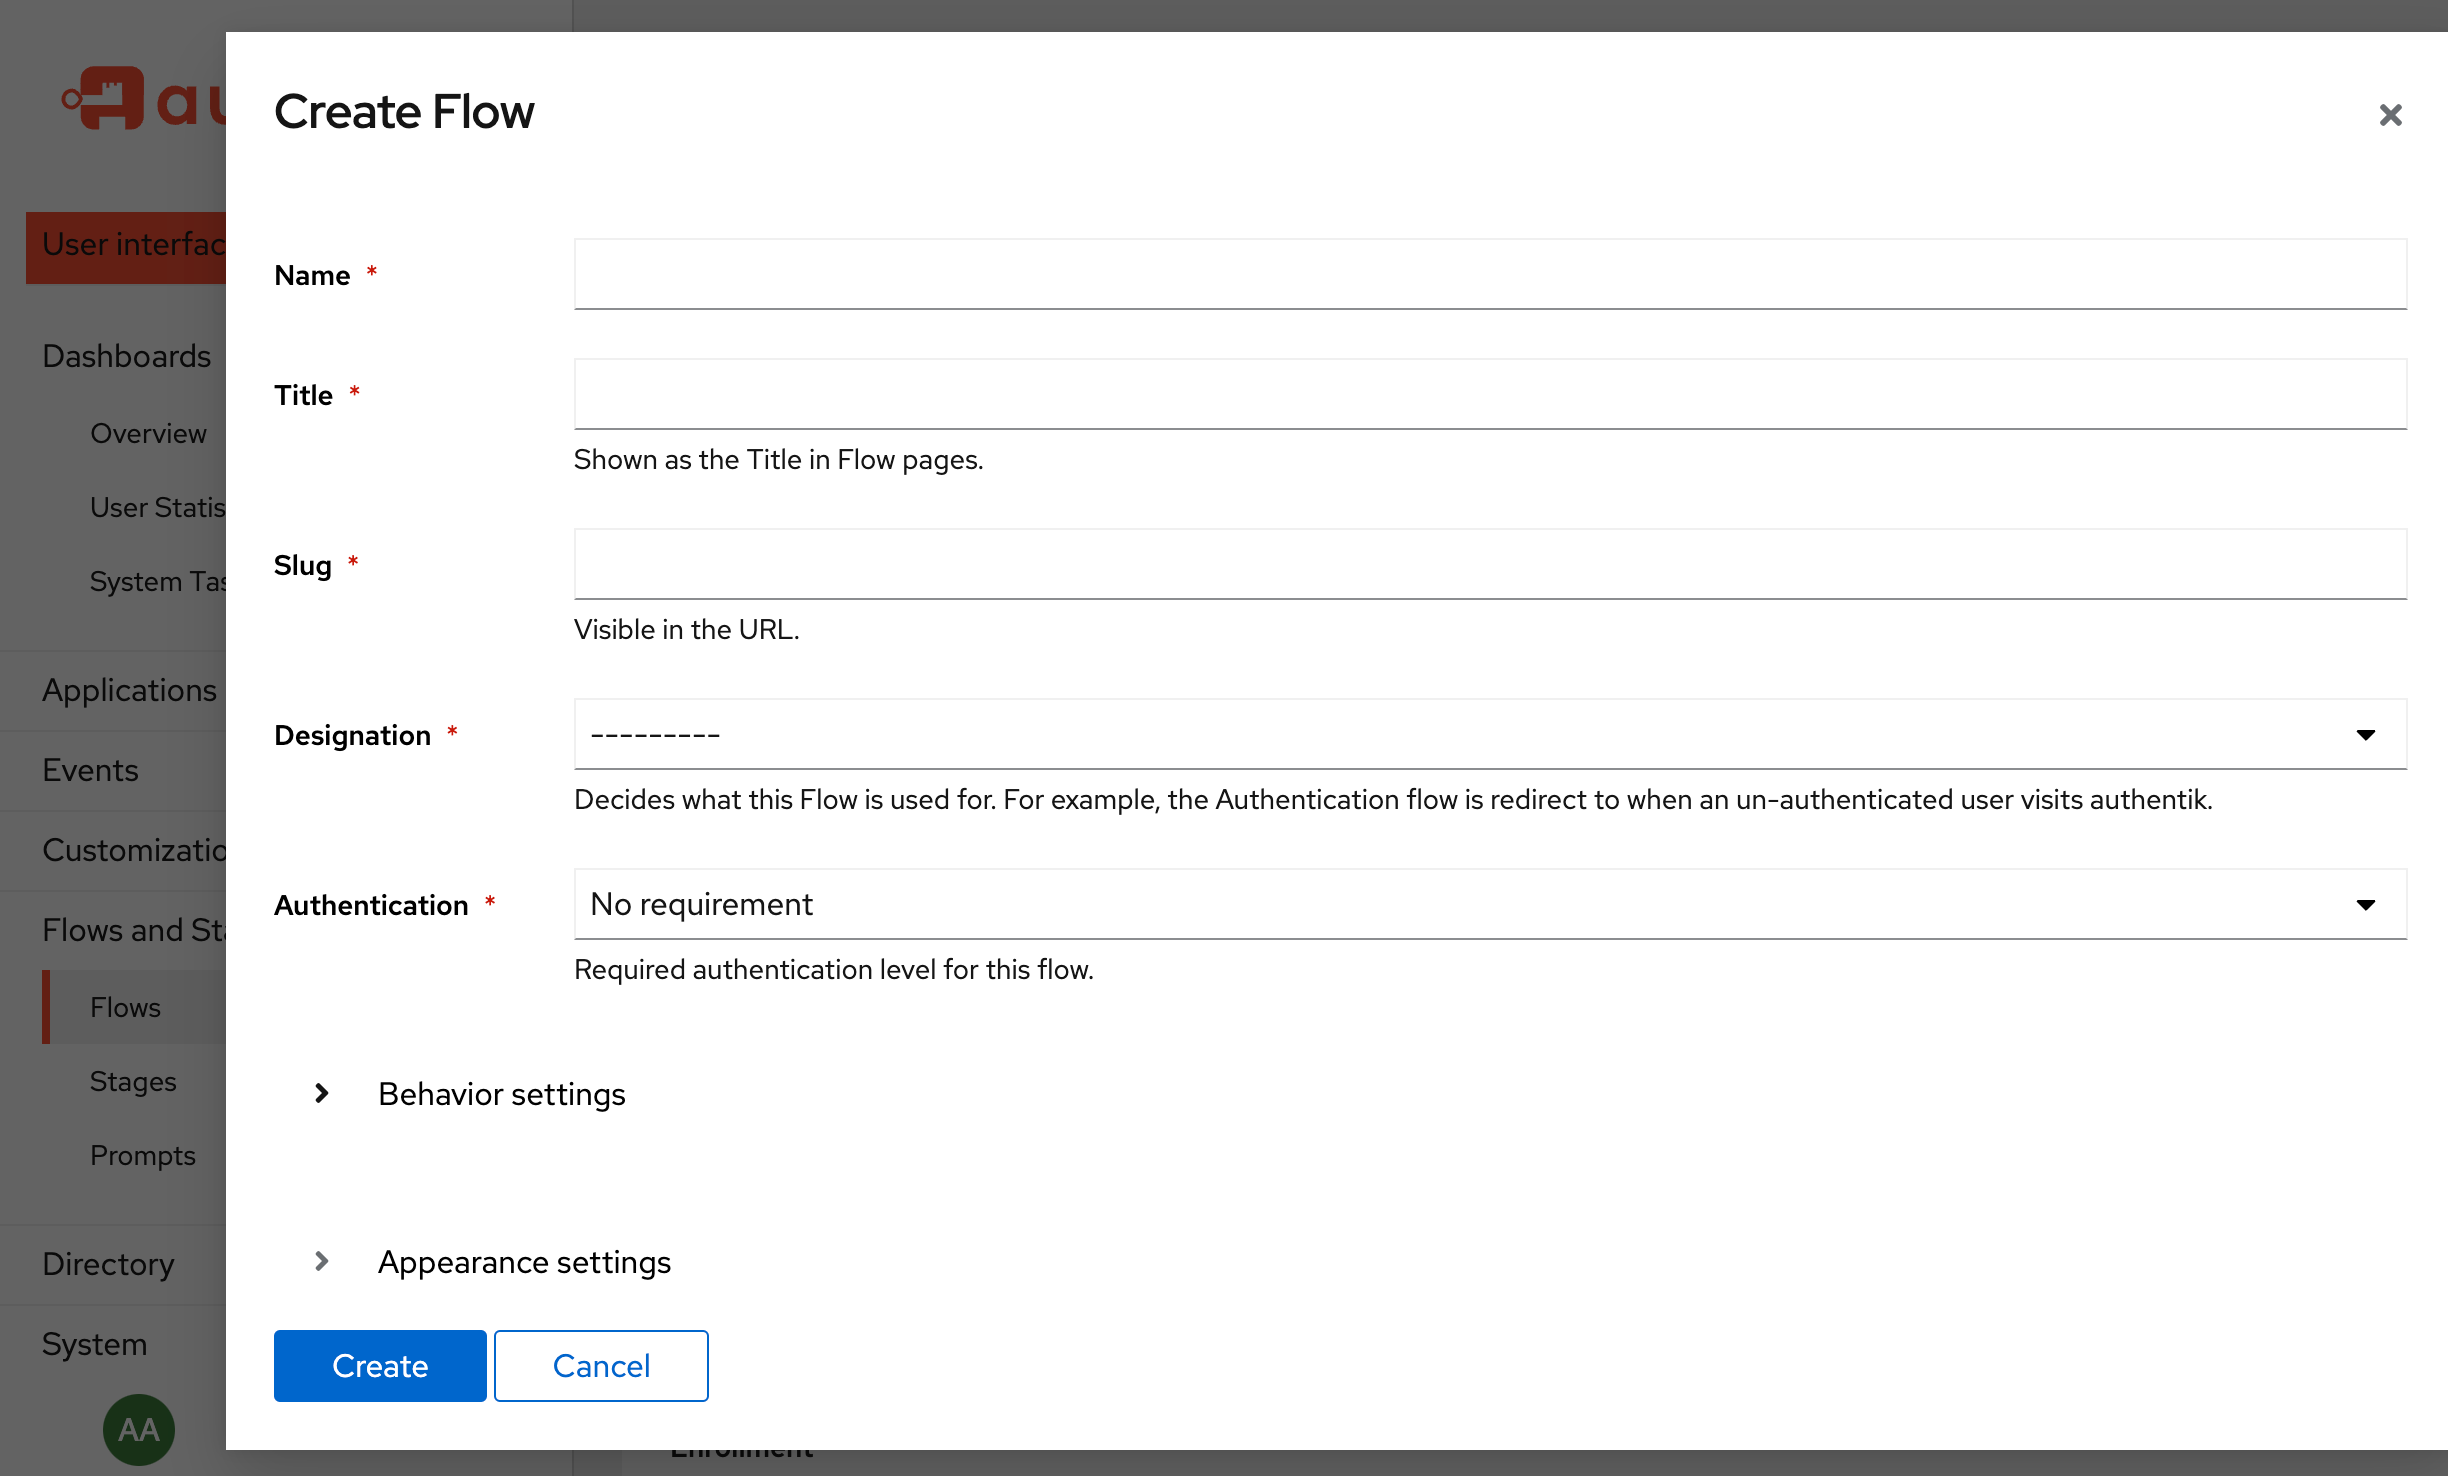Click the authentik logo
The height and width of the screenshot is (1476, 2448).
[113, 100]
